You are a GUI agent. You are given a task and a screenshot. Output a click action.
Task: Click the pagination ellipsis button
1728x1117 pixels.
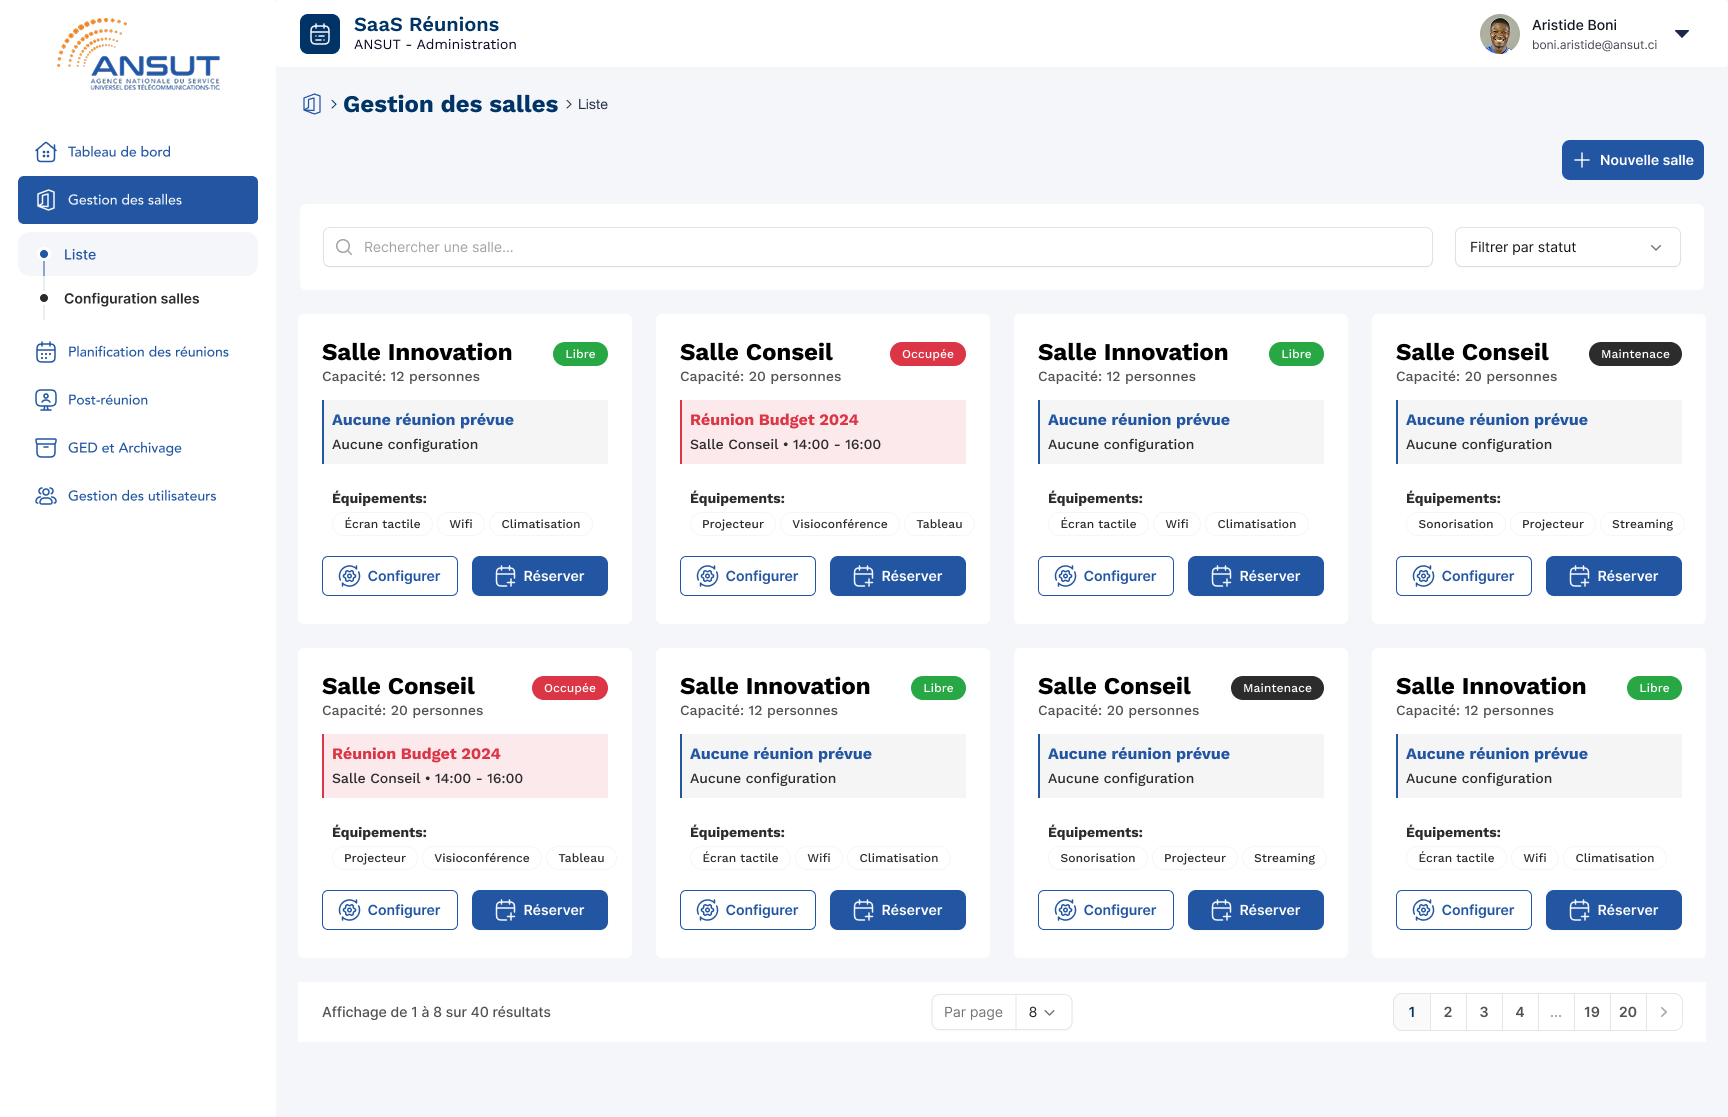pos(1556,1012)
